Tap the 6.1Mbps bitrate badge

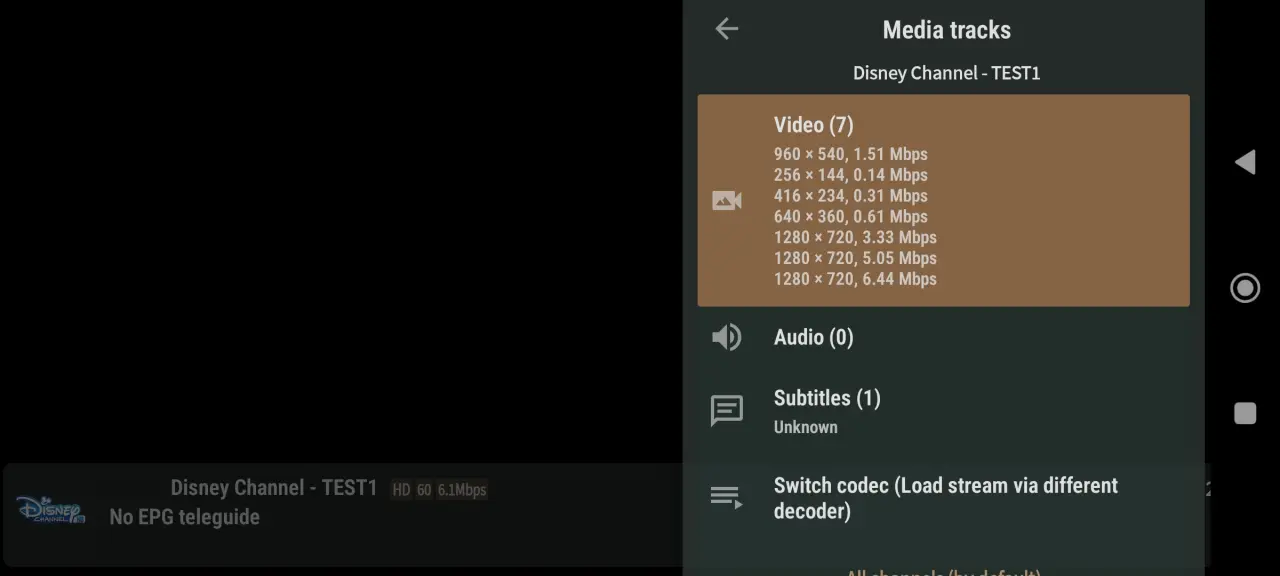point(461,490)
